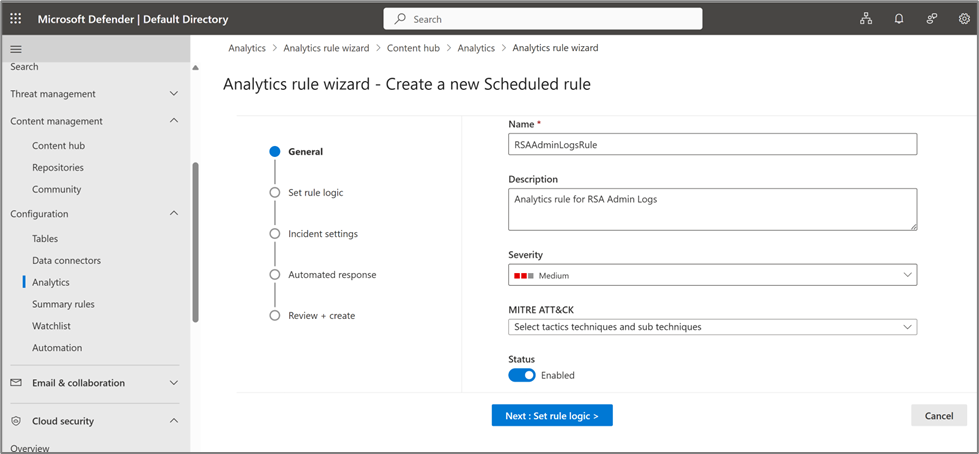Image resolution: width=979 pixels, height=454 pixels.
Task: Open the settings gear icon
Action: pyautogui.click(x=964, y=19)
